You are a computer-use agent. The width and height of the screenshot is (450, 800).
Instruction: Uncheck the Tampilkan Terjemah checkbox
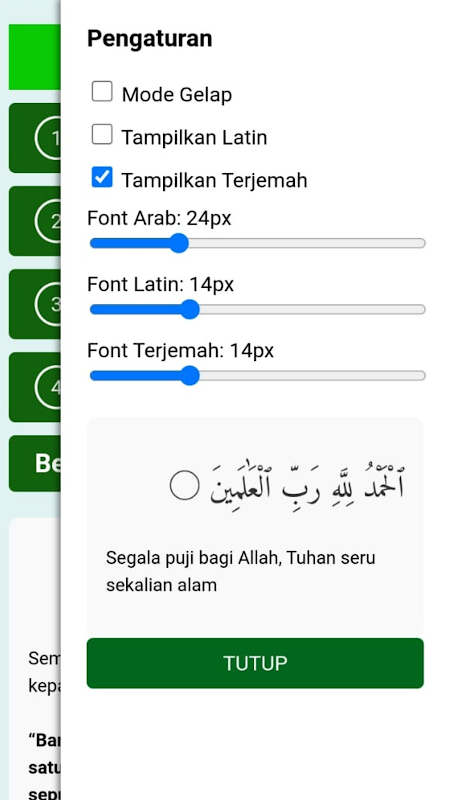point(102,178)
